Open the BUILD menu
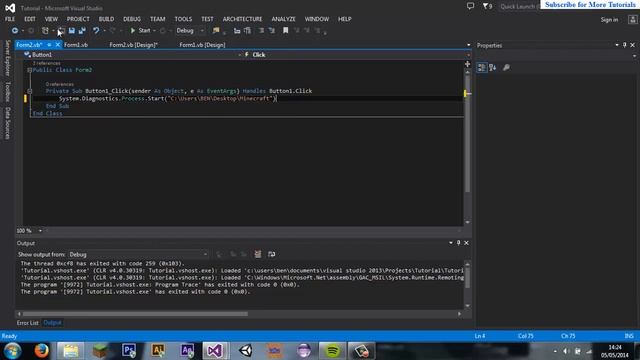 pos(106,19)
